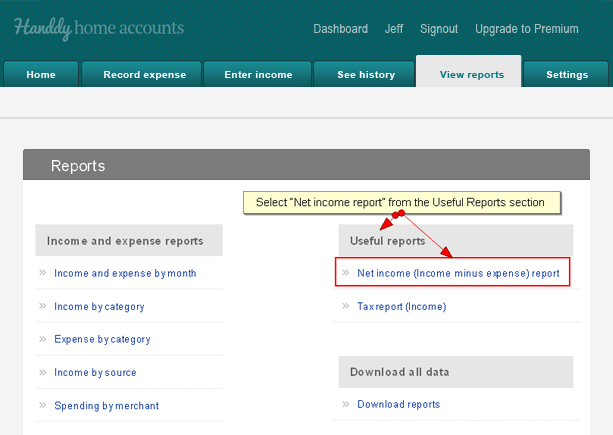This screenshot has width=613, height=435.
Task: Click chevron icon beside Download reports
Action: click(346, 404)
